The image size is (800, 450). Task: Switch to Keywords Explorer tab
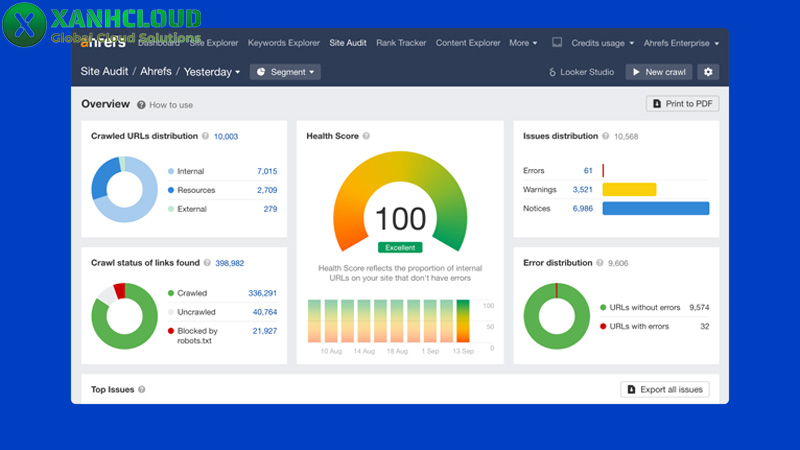tap(284, 43)
